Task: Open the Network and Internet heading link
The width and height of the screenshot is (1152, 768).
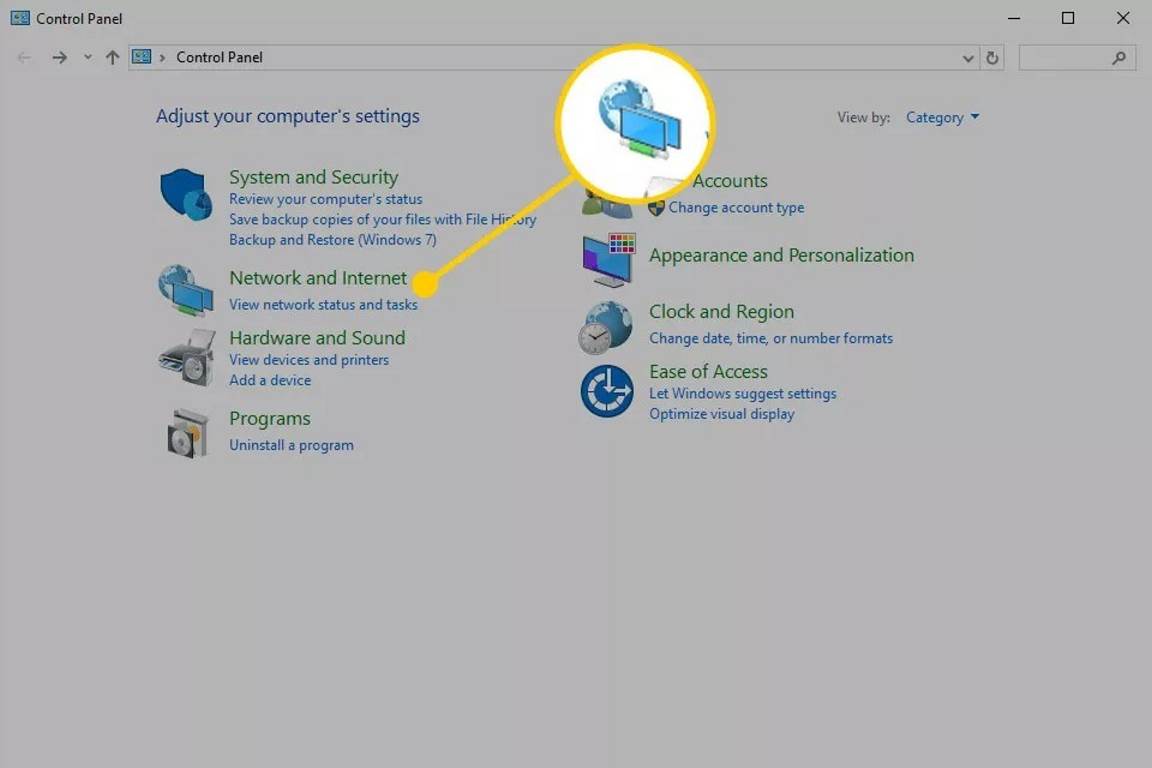Action: tap(318, 278)
